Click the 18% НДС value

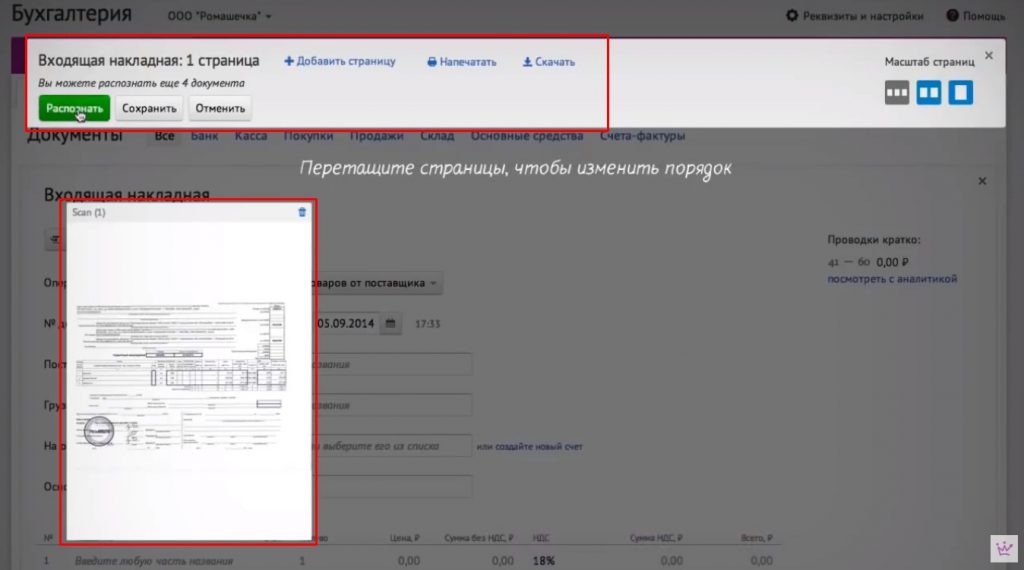pyautogui.click(x=543, y=561)
